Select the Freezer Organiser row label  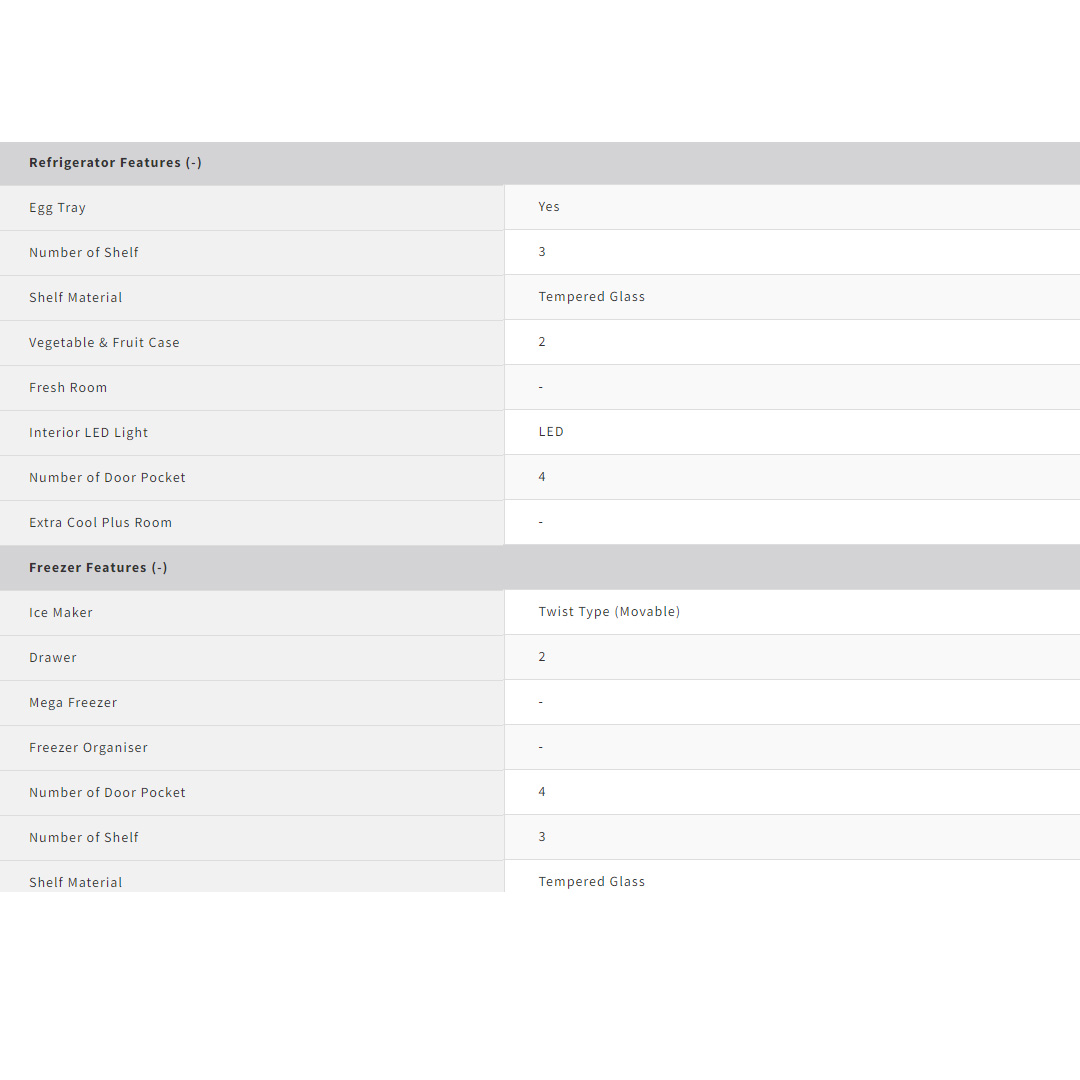(88, 748)
